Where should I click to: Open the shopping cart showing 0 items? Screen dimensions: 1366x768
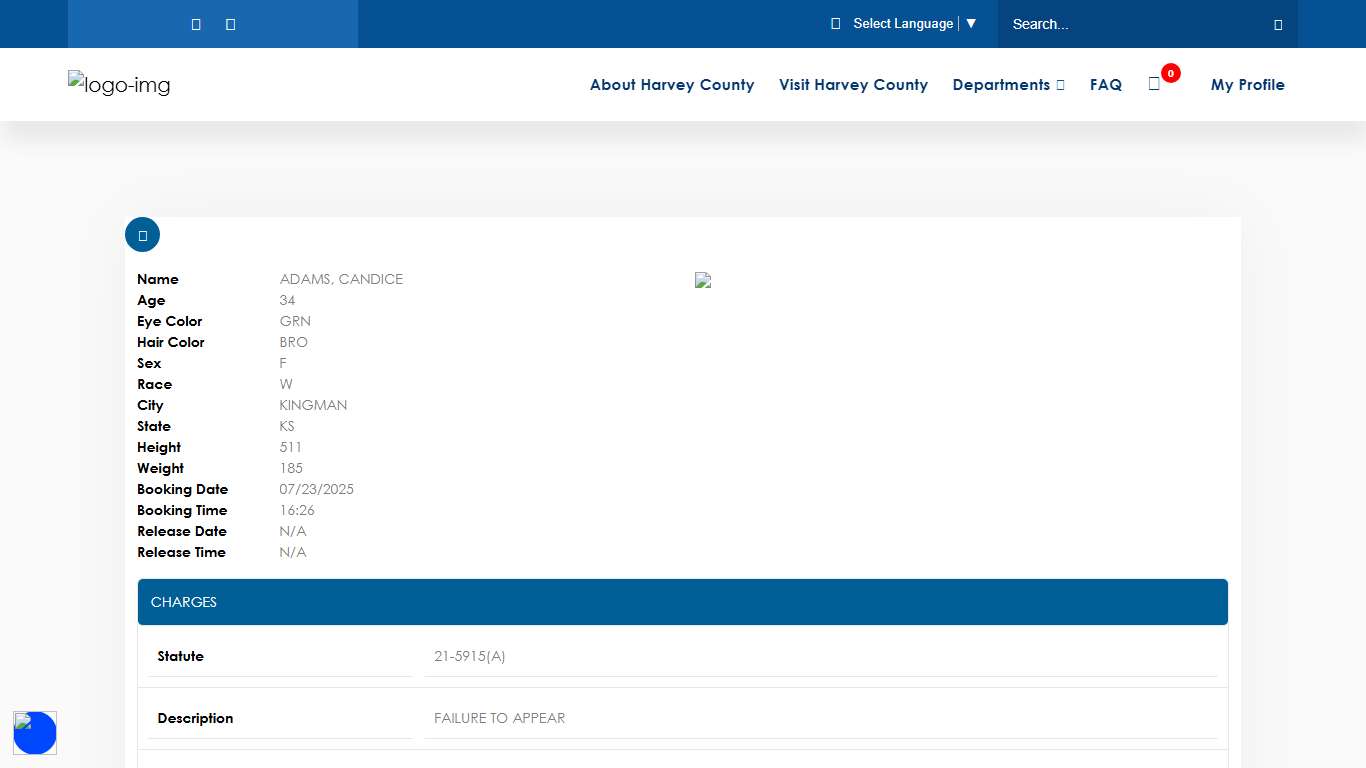point(1155,85)
